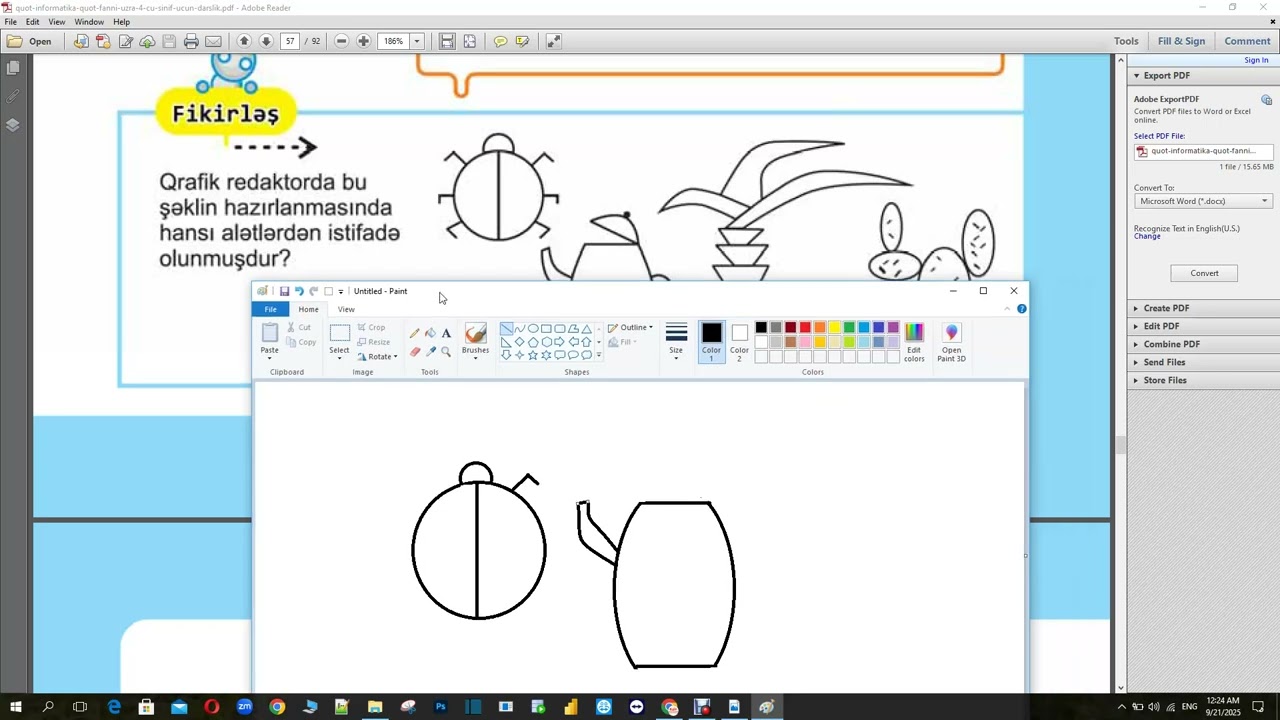
Task: Open Photoshop from the taskbar
Action: pos(440,707)
